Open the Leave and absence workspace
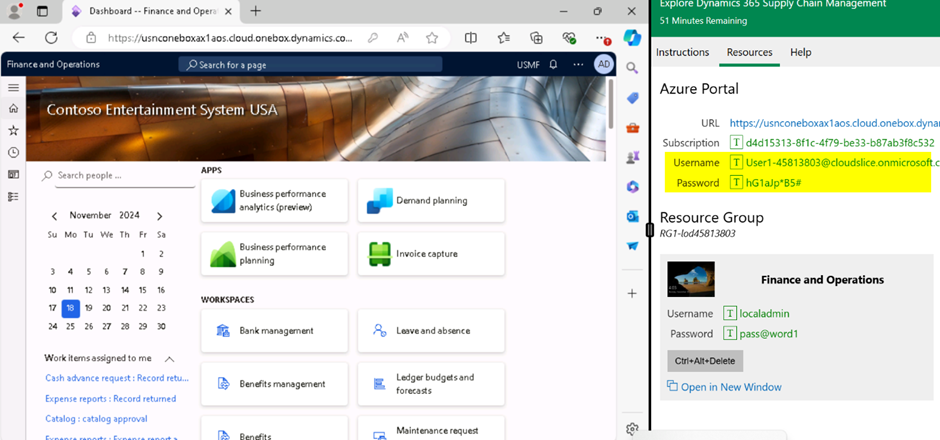 tap(431, 331)
